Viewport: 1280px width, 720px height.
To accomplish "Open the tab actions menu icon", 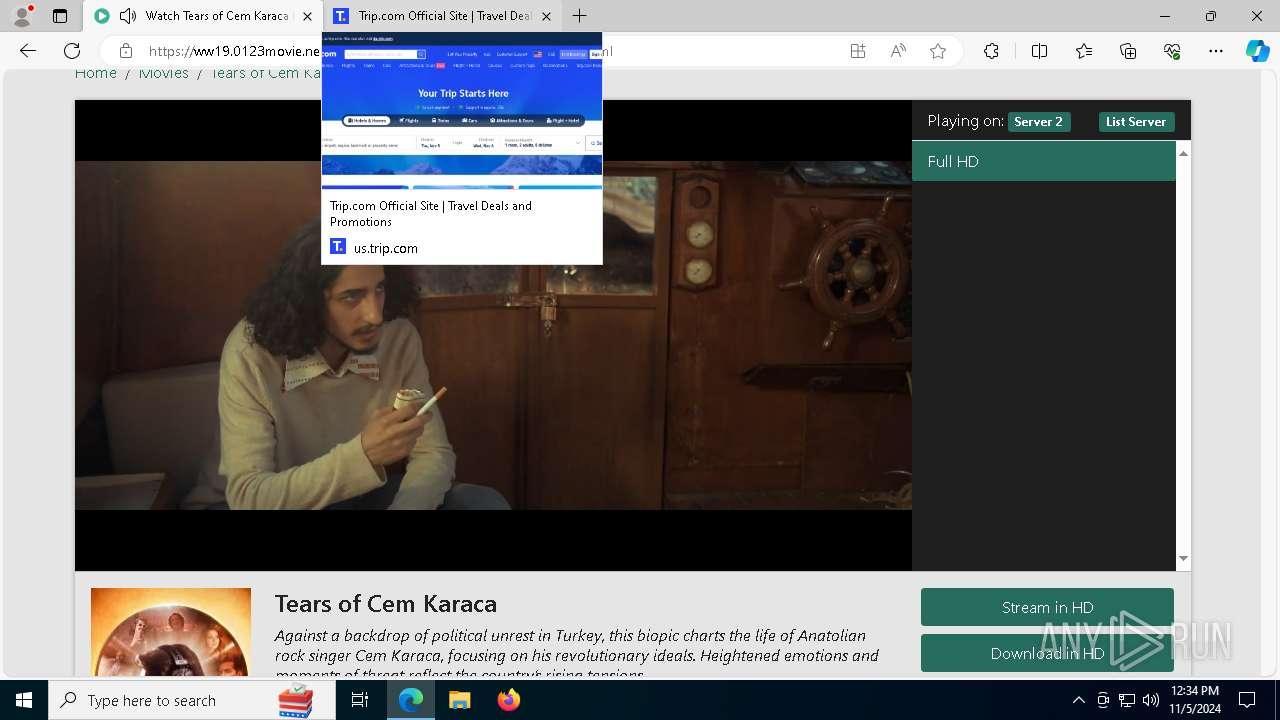I will [x=60, y=16].
